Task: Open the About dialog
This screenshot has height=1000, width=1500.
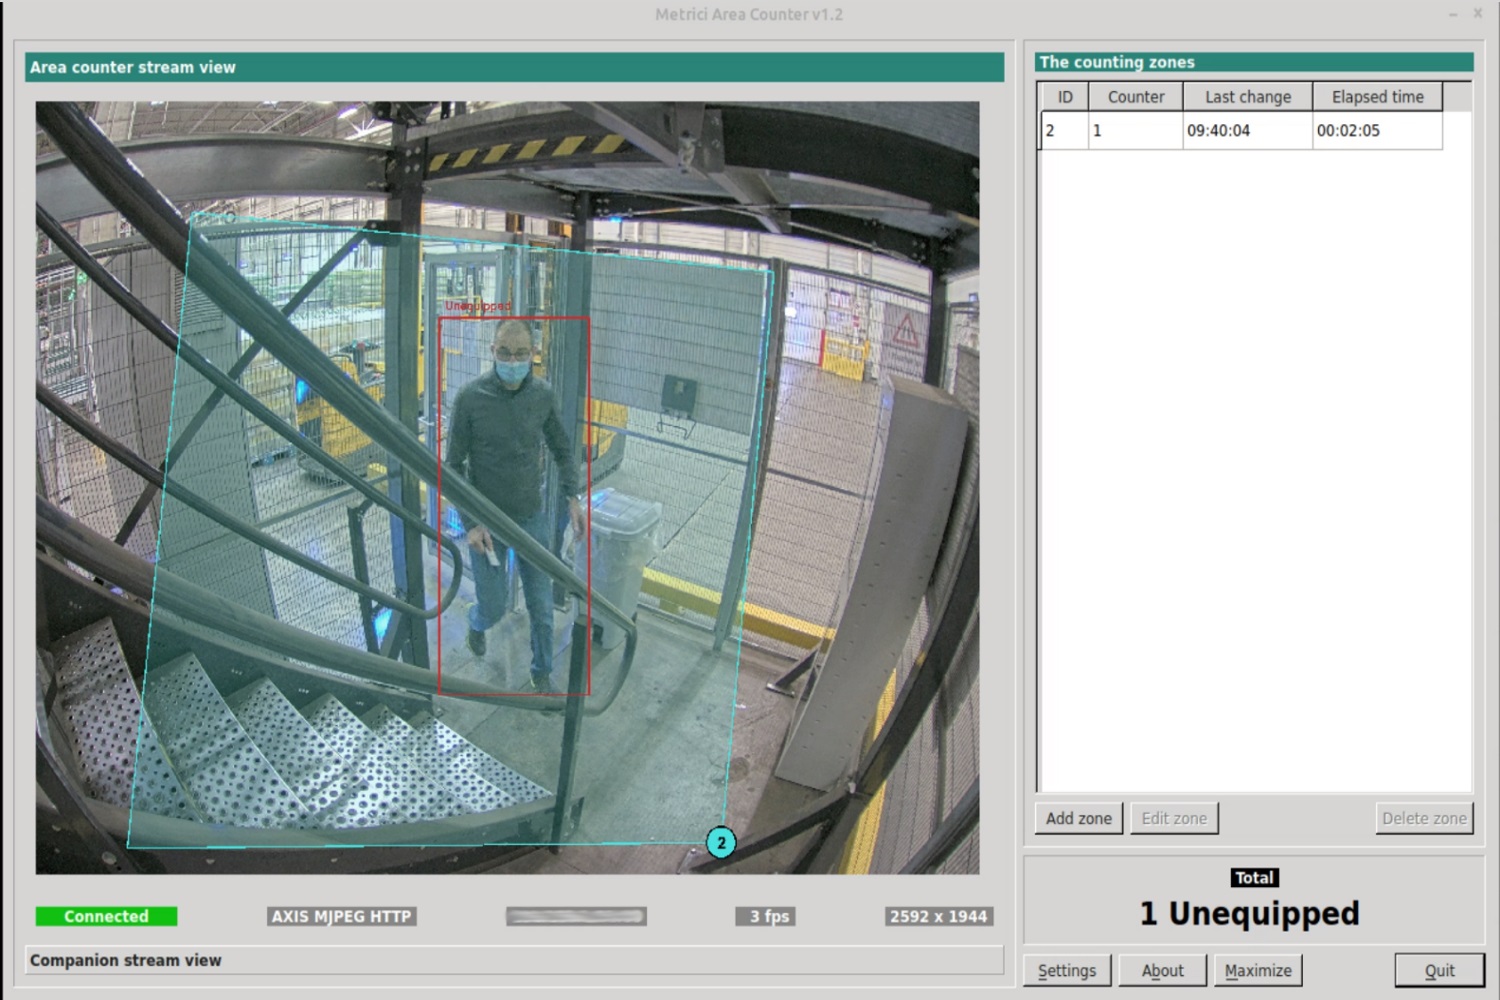Action: coord(1162,970)
